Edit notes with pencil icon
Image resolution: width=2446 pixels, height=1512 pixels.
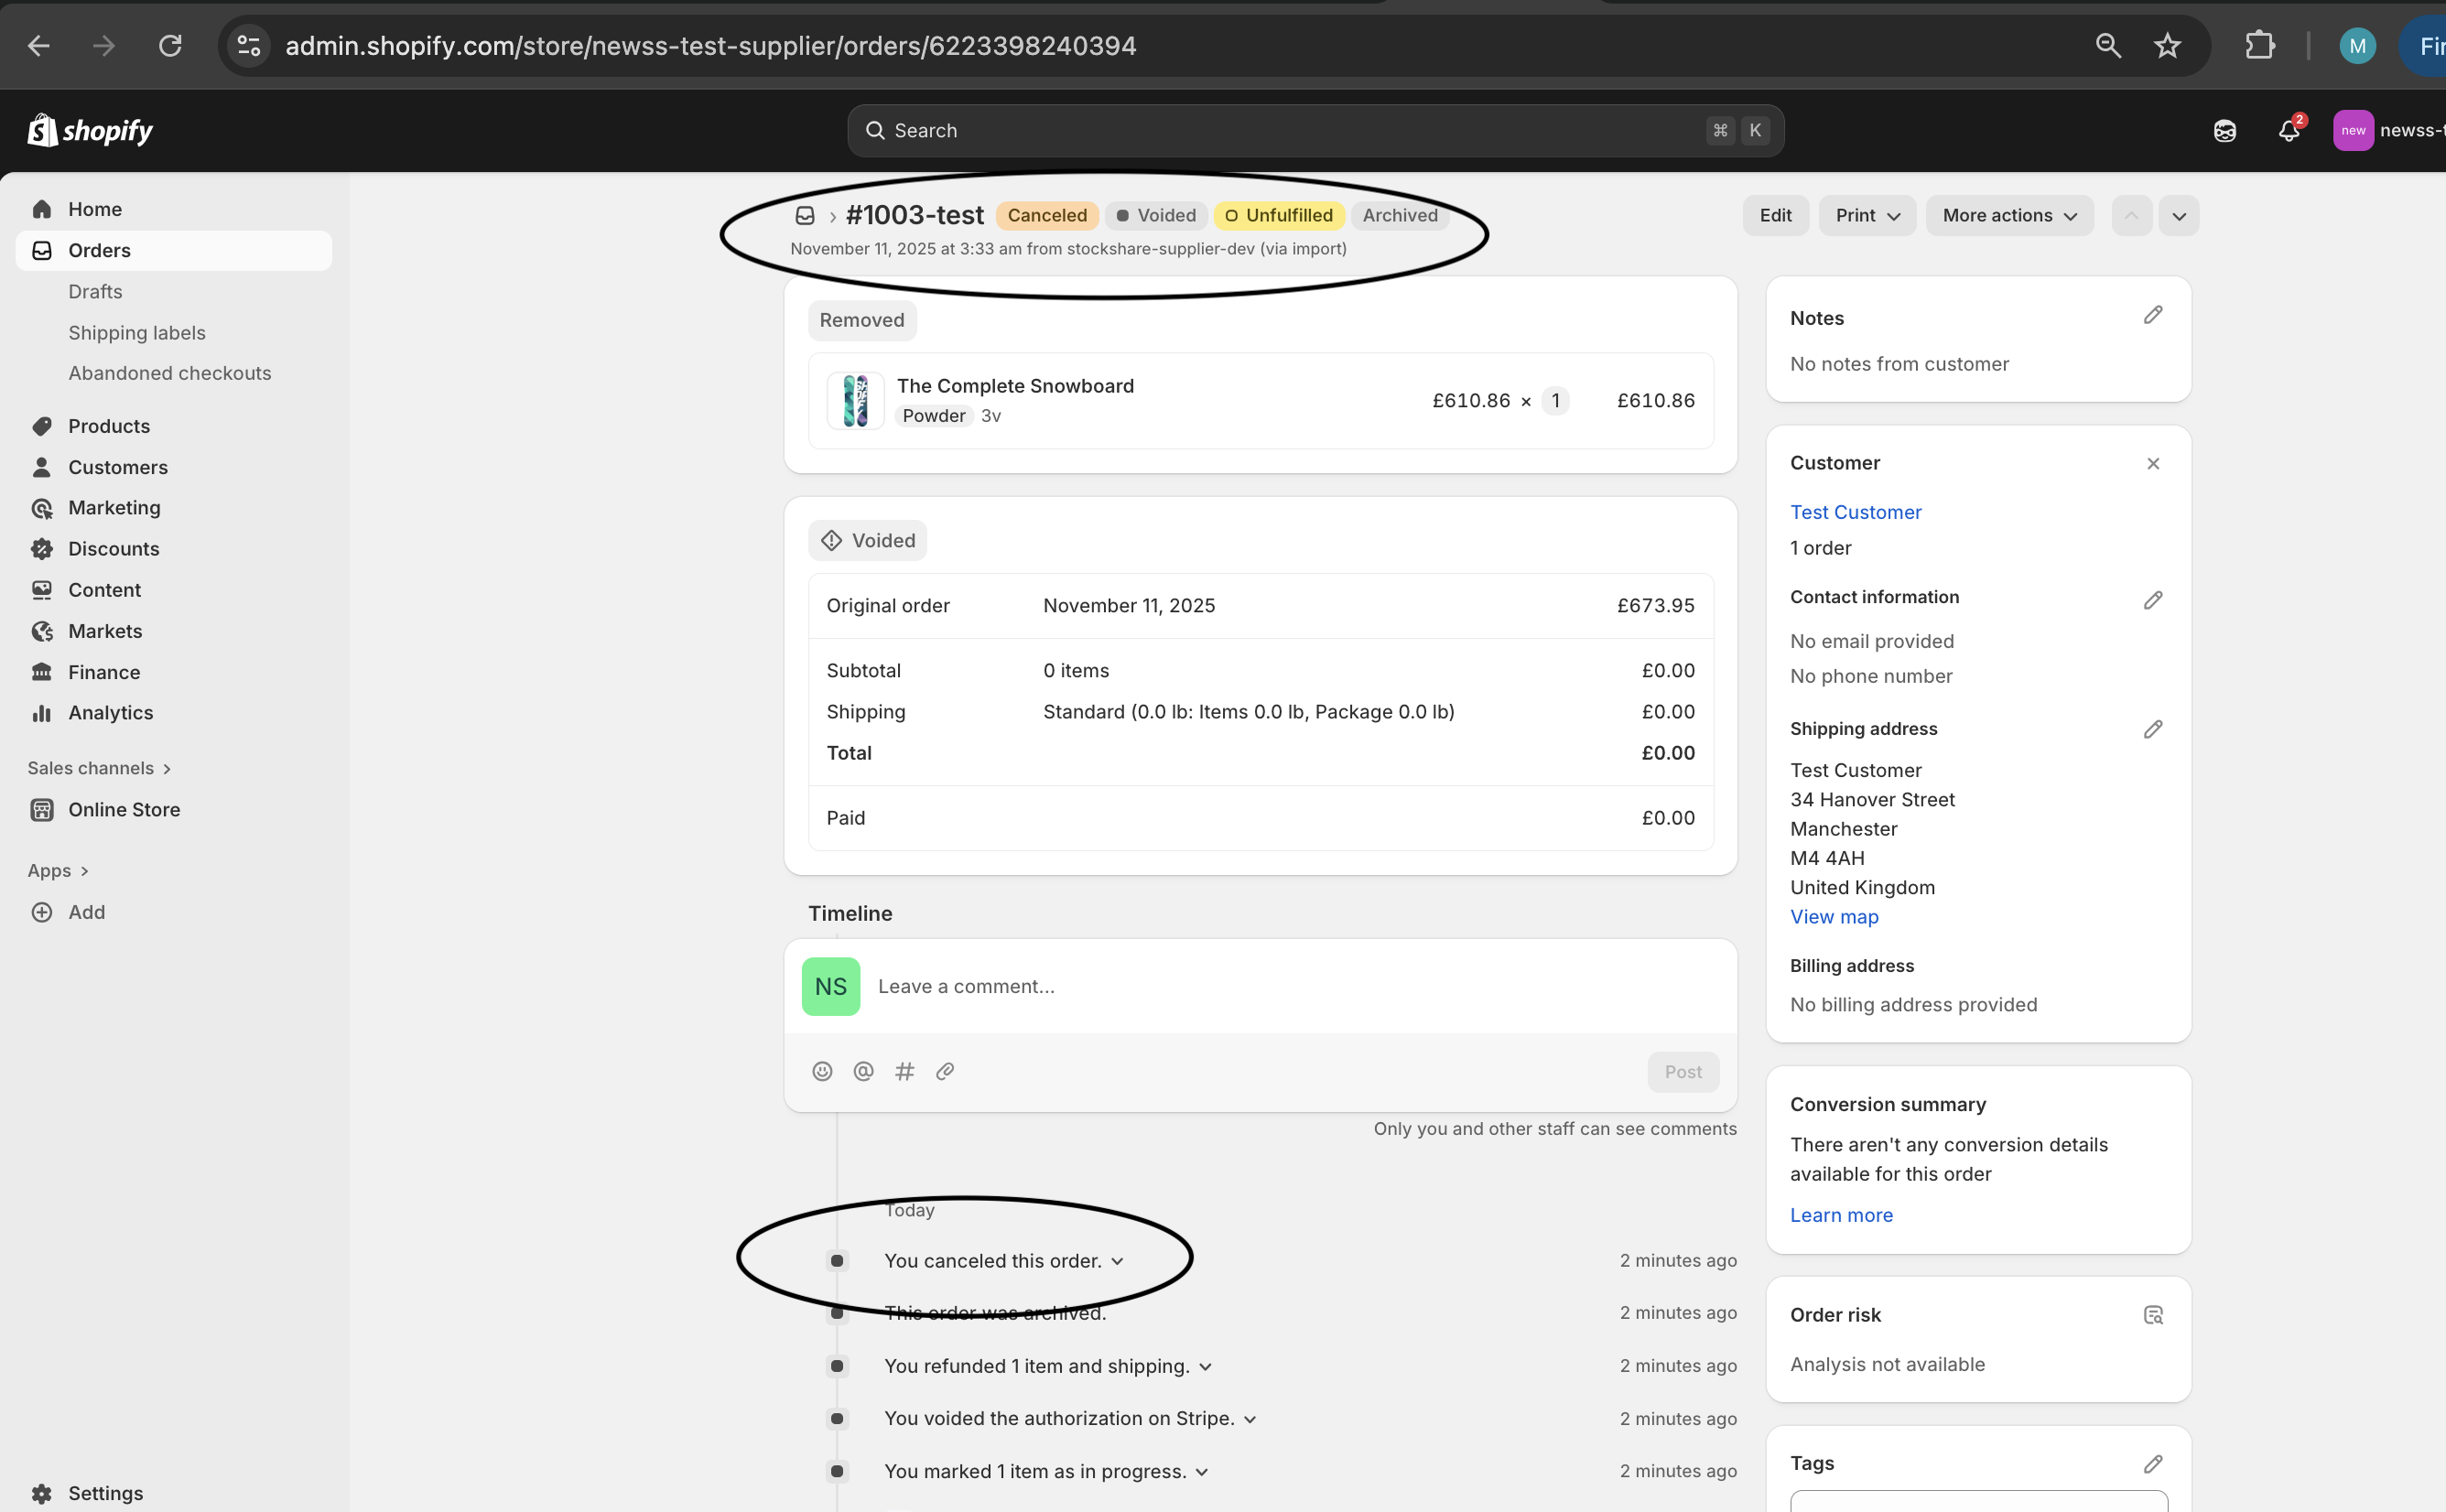[x=2153, y=316]
